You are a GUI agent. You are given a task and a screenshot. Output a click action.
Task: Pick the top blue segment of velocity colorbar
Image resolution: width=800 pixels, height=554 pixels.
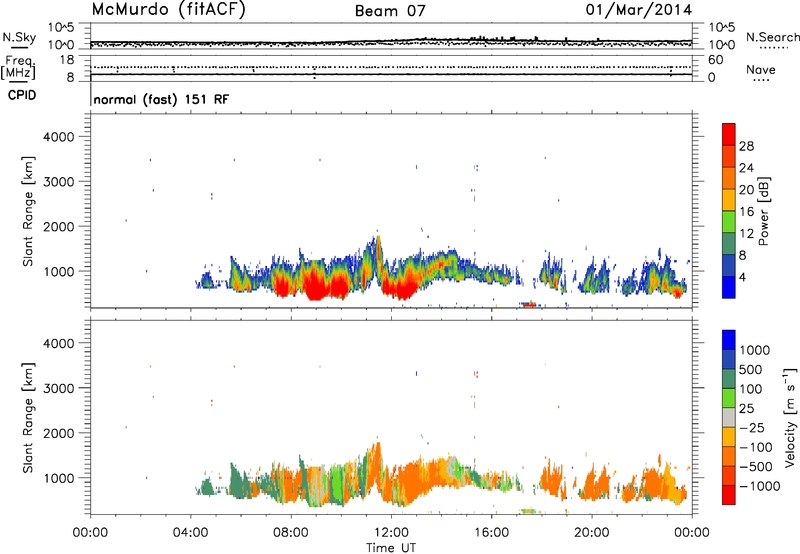(729, 340)
